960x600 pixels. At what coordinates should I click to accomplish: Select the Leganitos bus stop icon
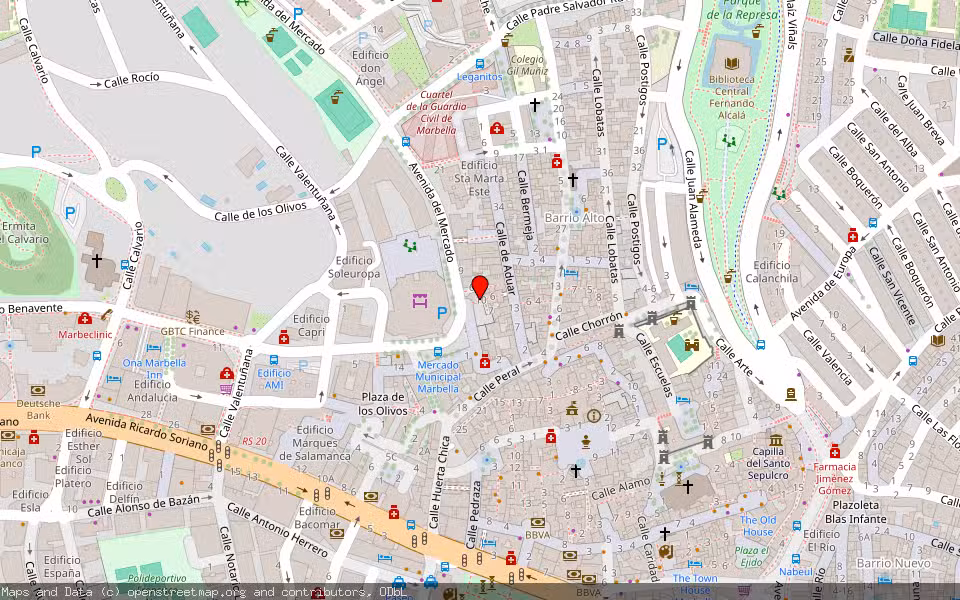point(480,64)
